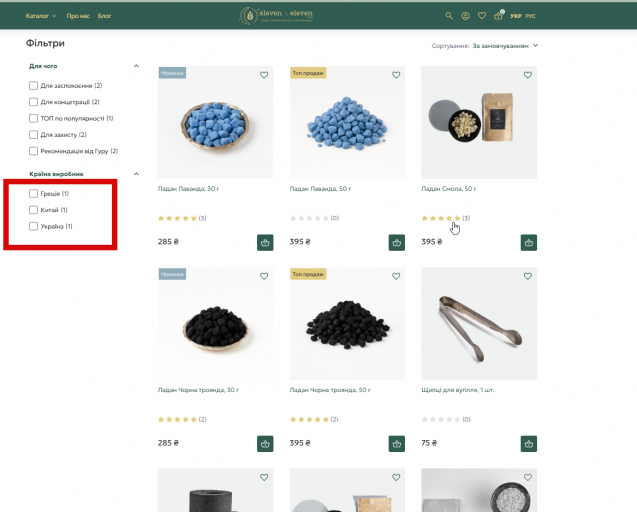
Task: Open the sorting За замовчуванням dropdown
Action: [x=505, y=46]
